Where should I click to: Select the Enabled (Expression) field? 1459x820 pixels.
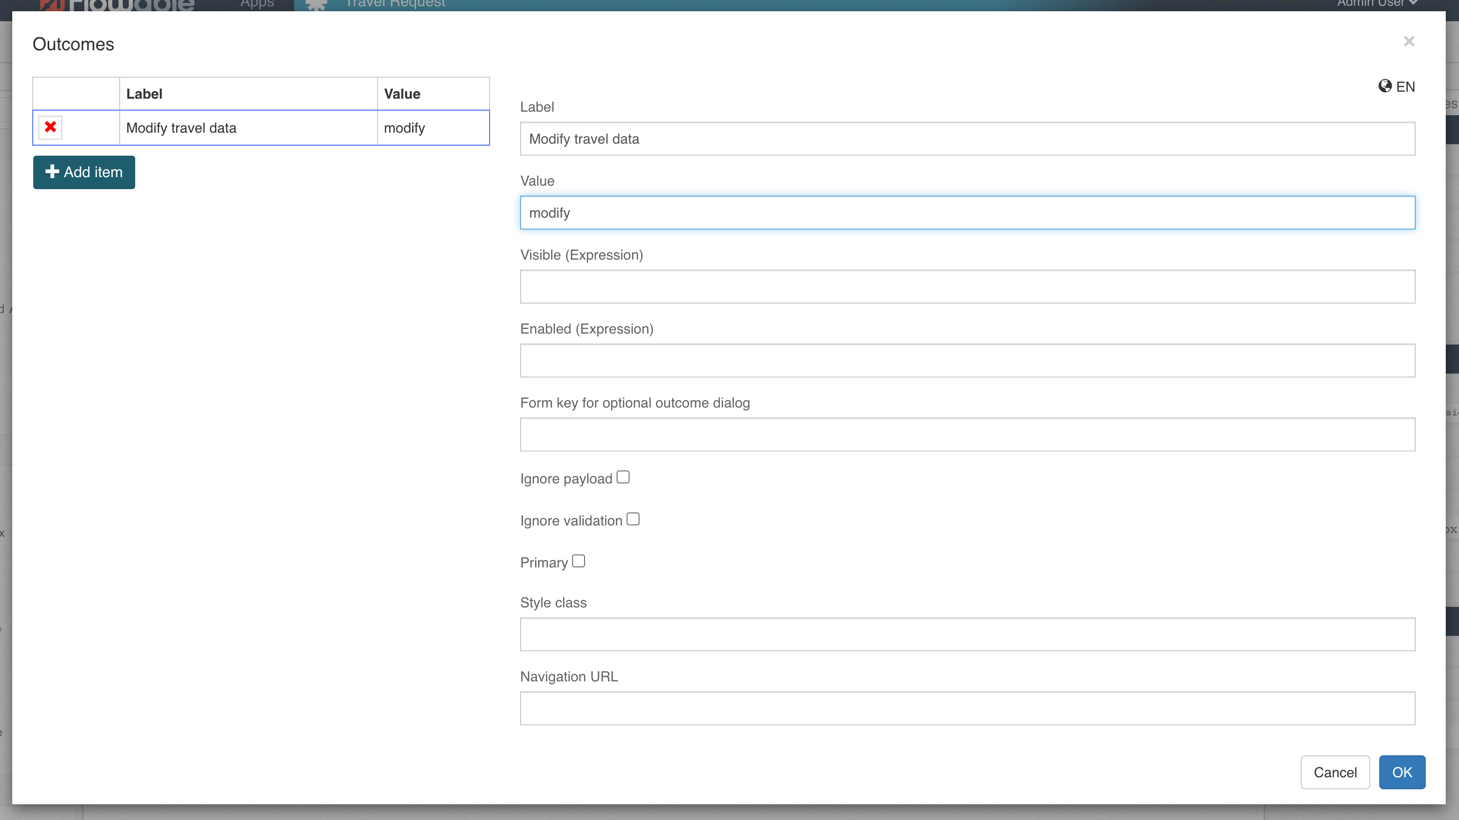[x=967, y=361]
